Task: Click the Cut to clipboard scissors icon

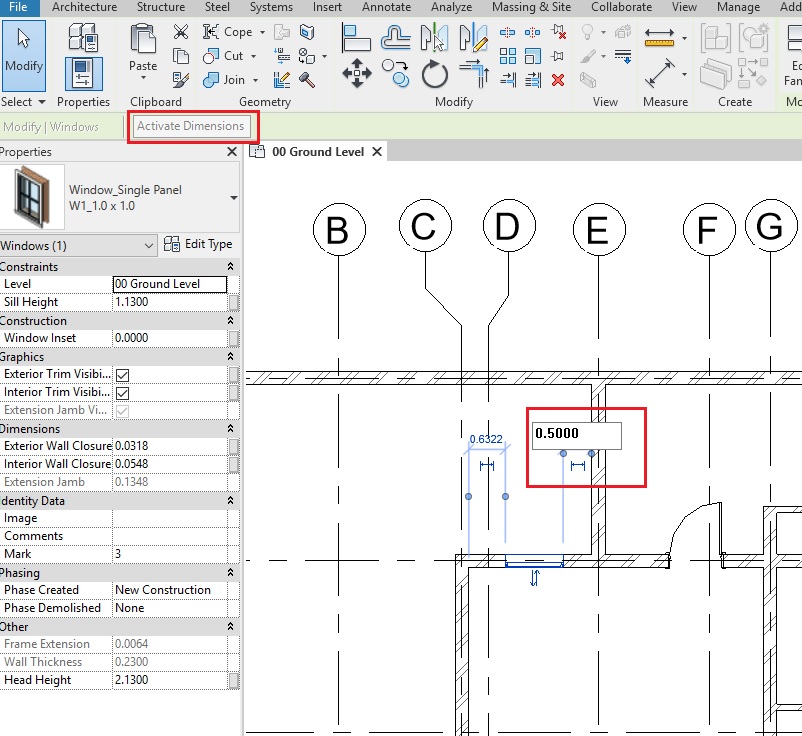Action: (181, 32)
